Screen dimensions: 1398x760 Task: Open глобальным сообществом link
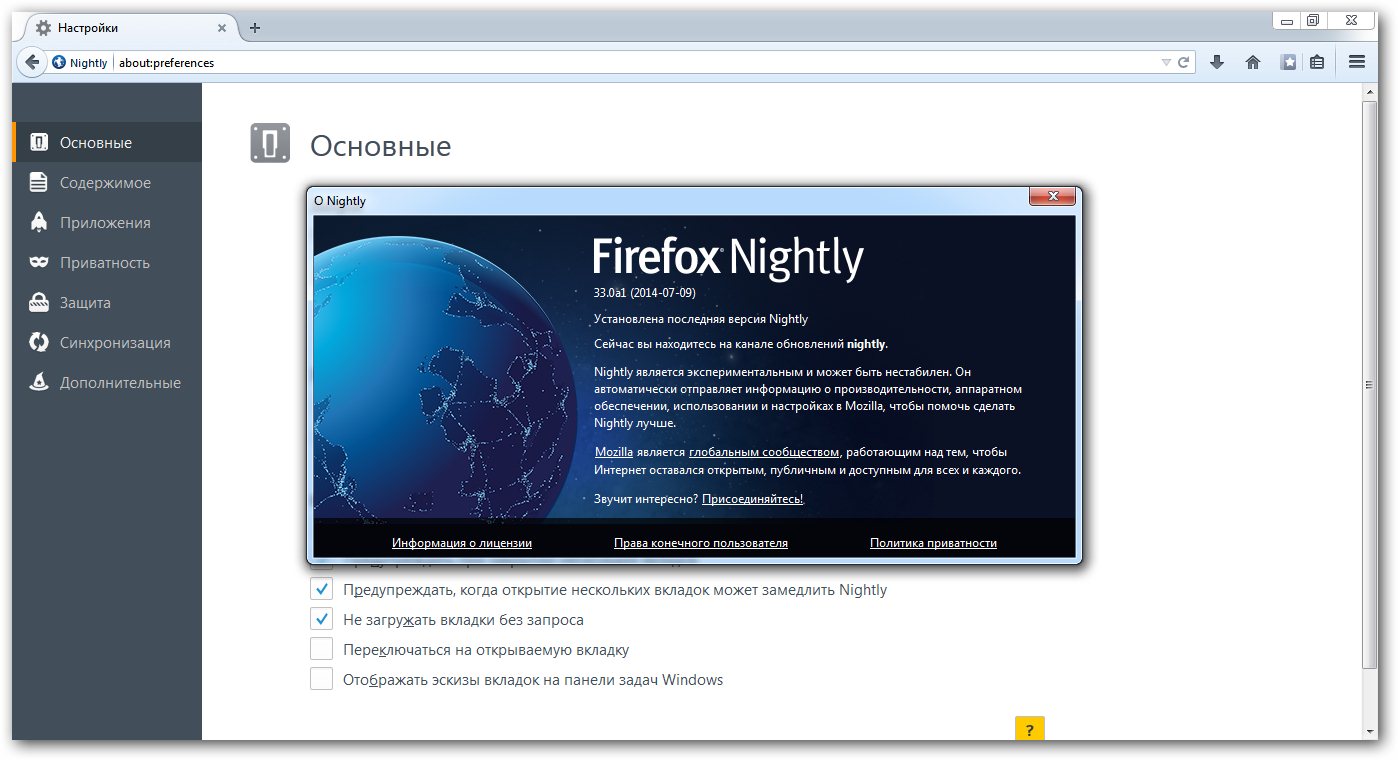click(764, 452)
